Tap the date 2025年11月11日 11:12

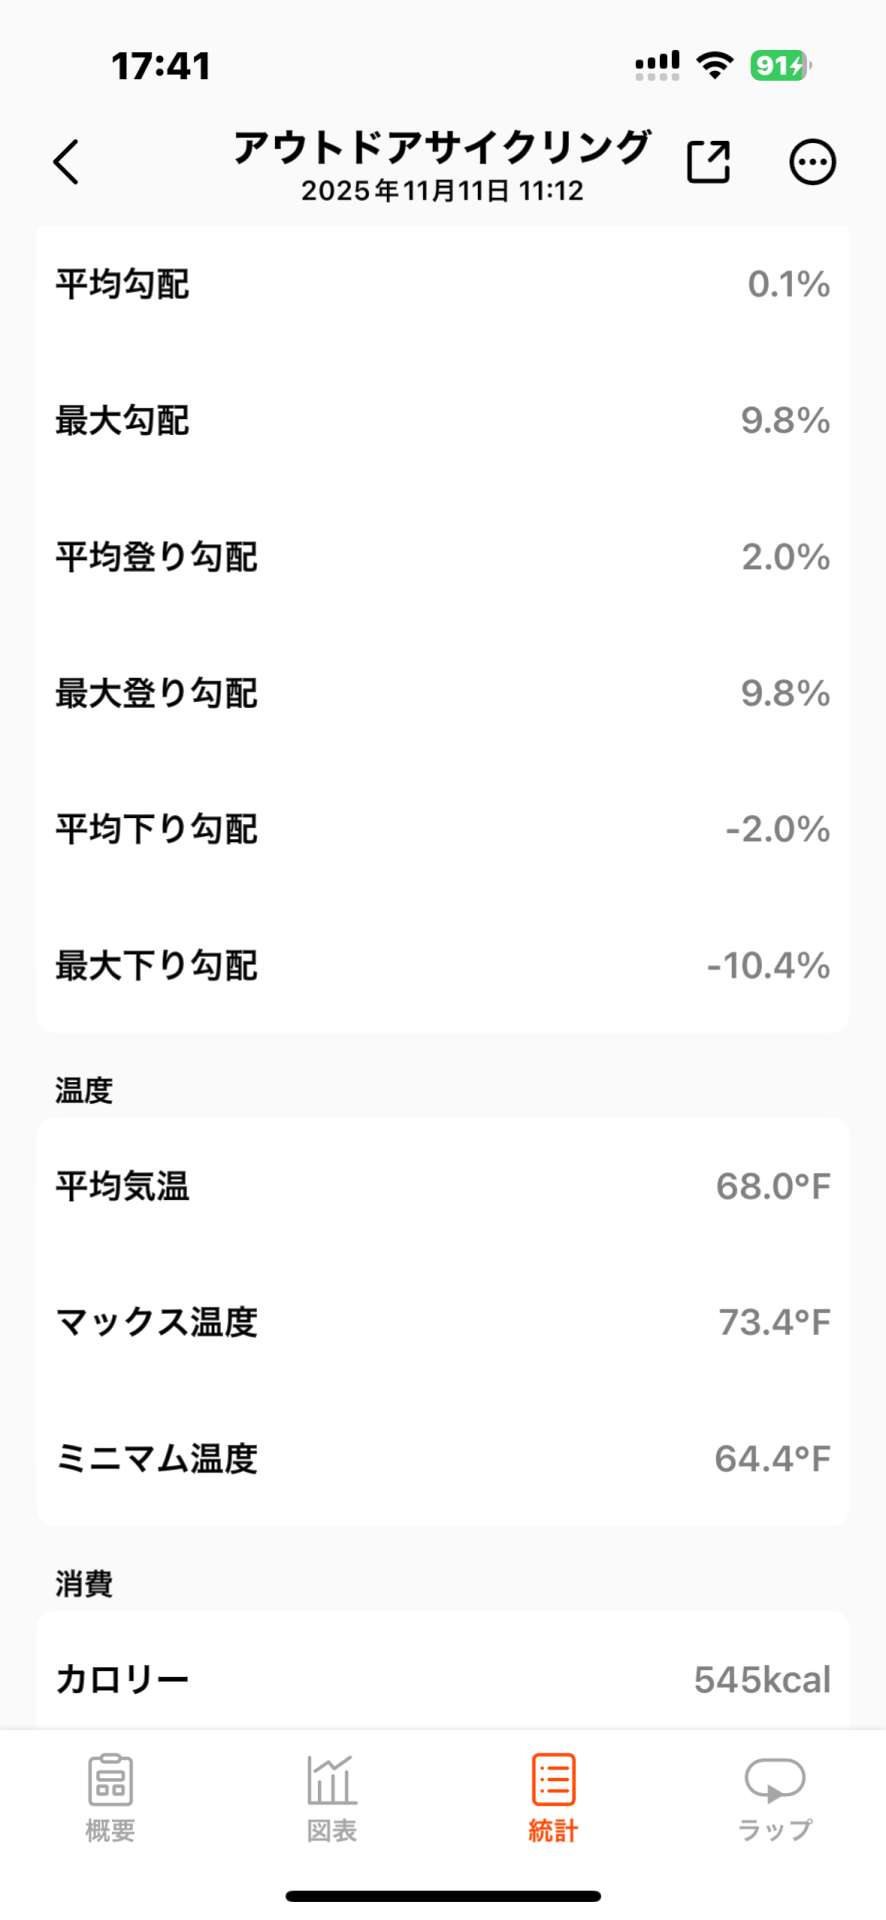click(x=442, y=191)
